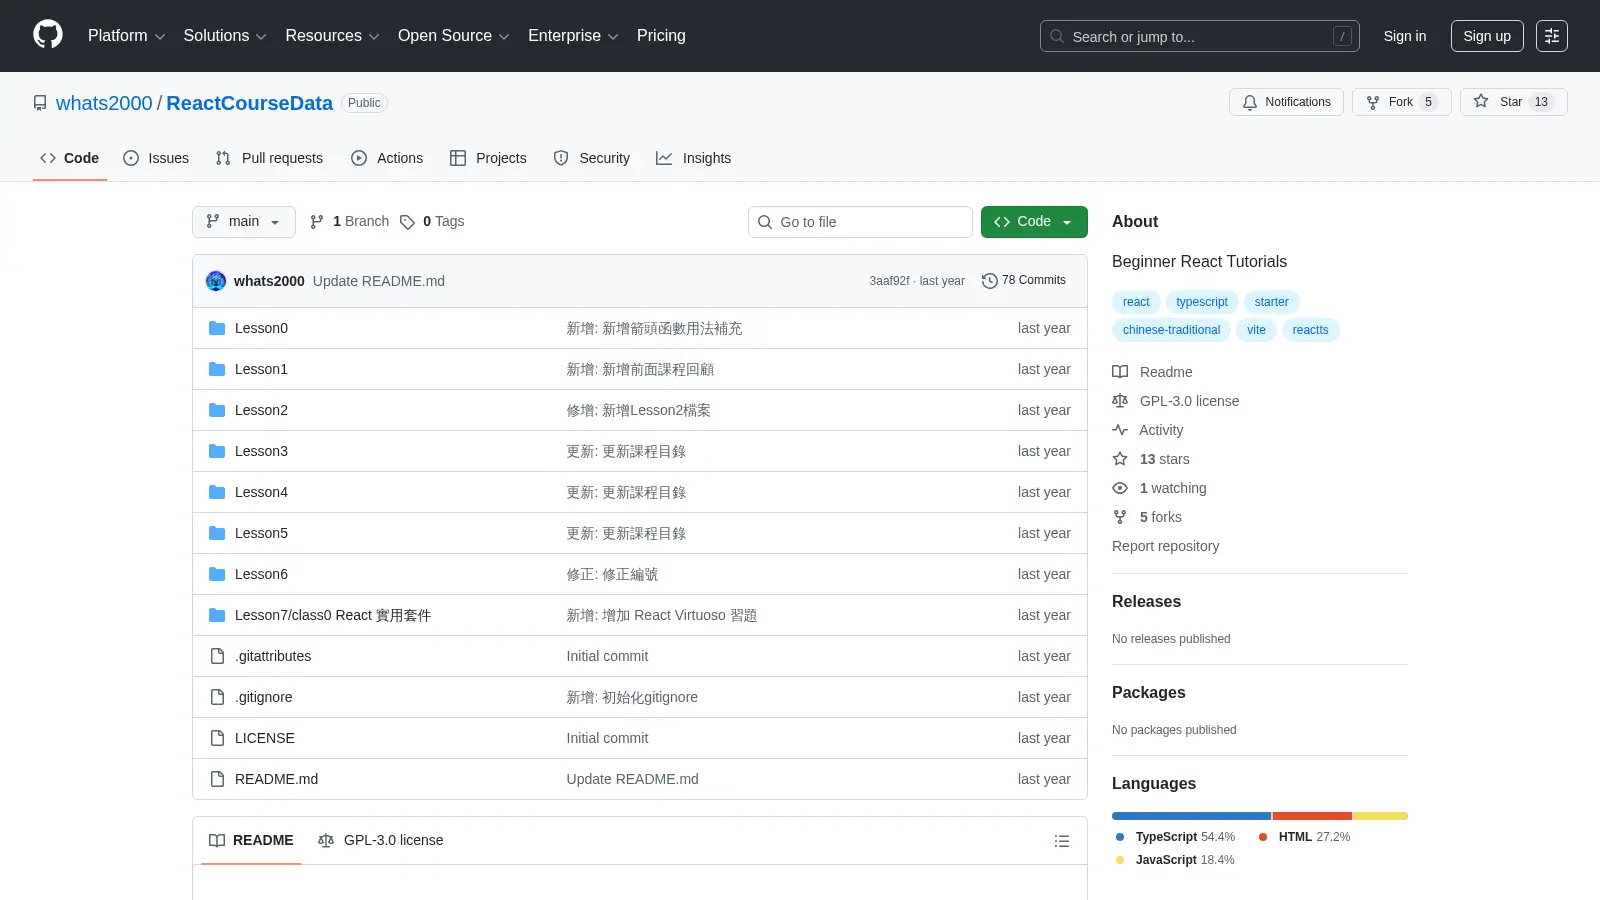Click the scale icon next to GPL-3.0 license

click(1120, 401)
